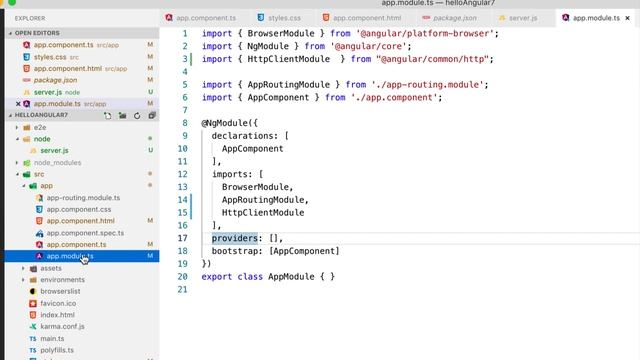Screen dimensions: 640x360
Task: Click the browserslist file icon
Action: (x=33, y=291)
